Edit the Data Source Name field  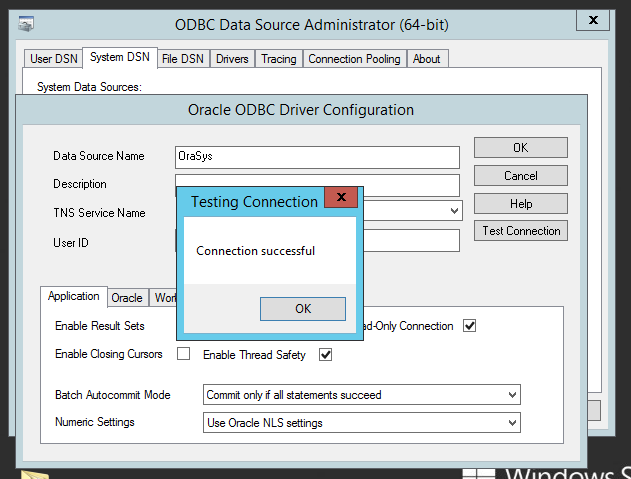pyautogui.click(x=317, y=157)
